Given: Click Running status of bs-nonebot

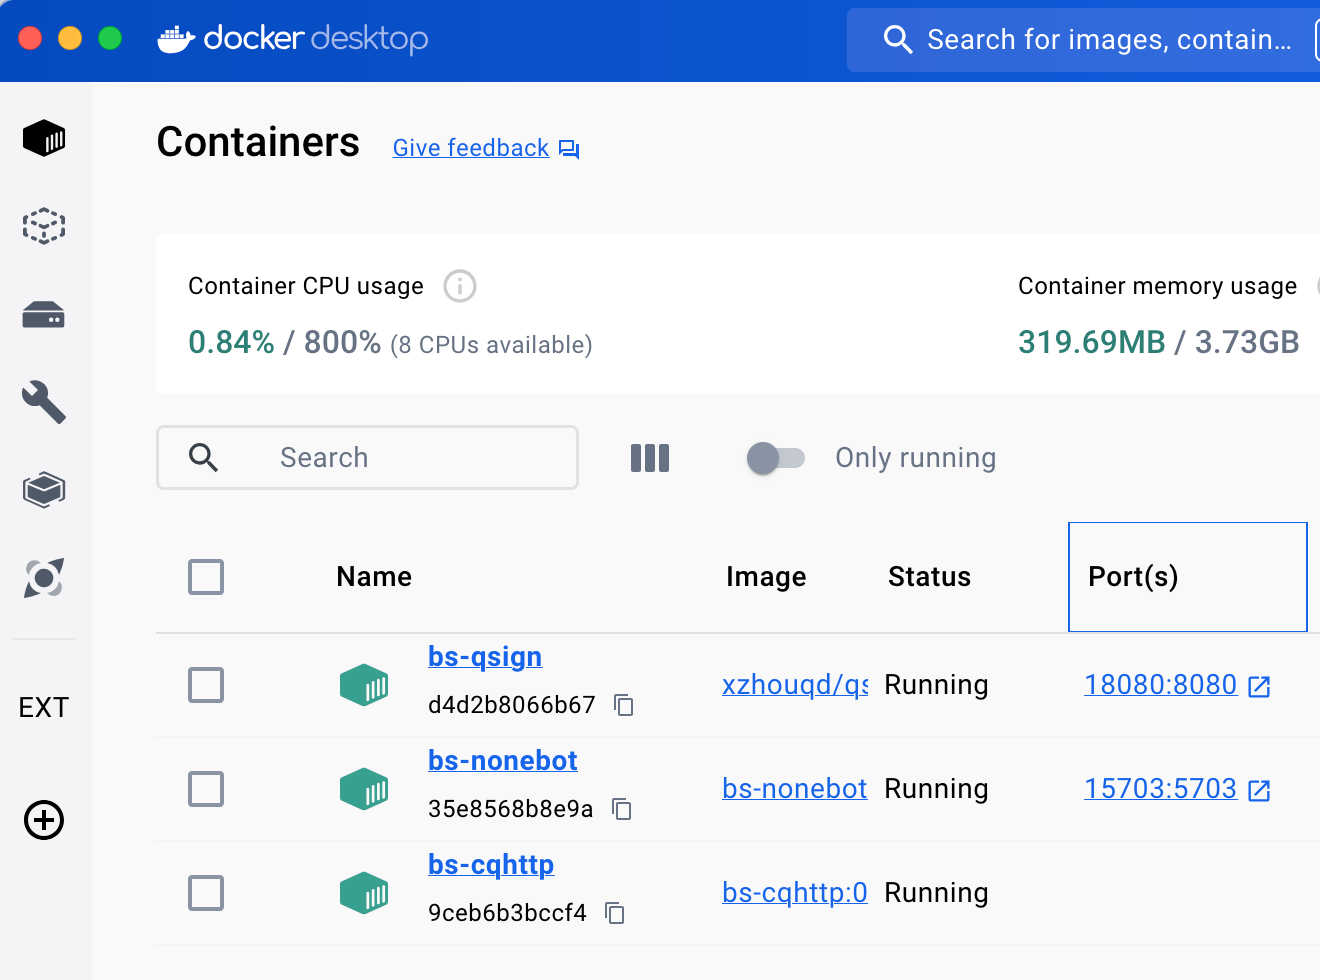Looking at the screenshot, I should 936,789.
